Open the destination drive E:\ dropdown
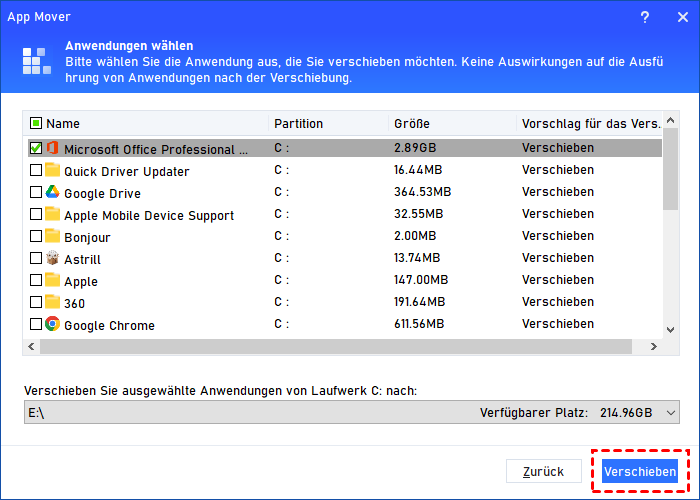This screenshot has width=700, height=500. [x=670, y=412]
